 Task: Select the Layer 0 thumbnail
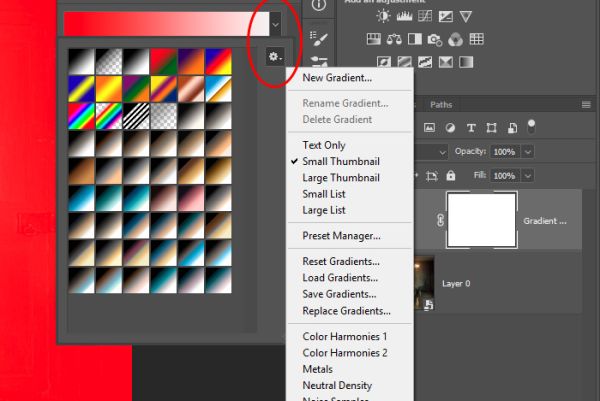pos(424,284)
